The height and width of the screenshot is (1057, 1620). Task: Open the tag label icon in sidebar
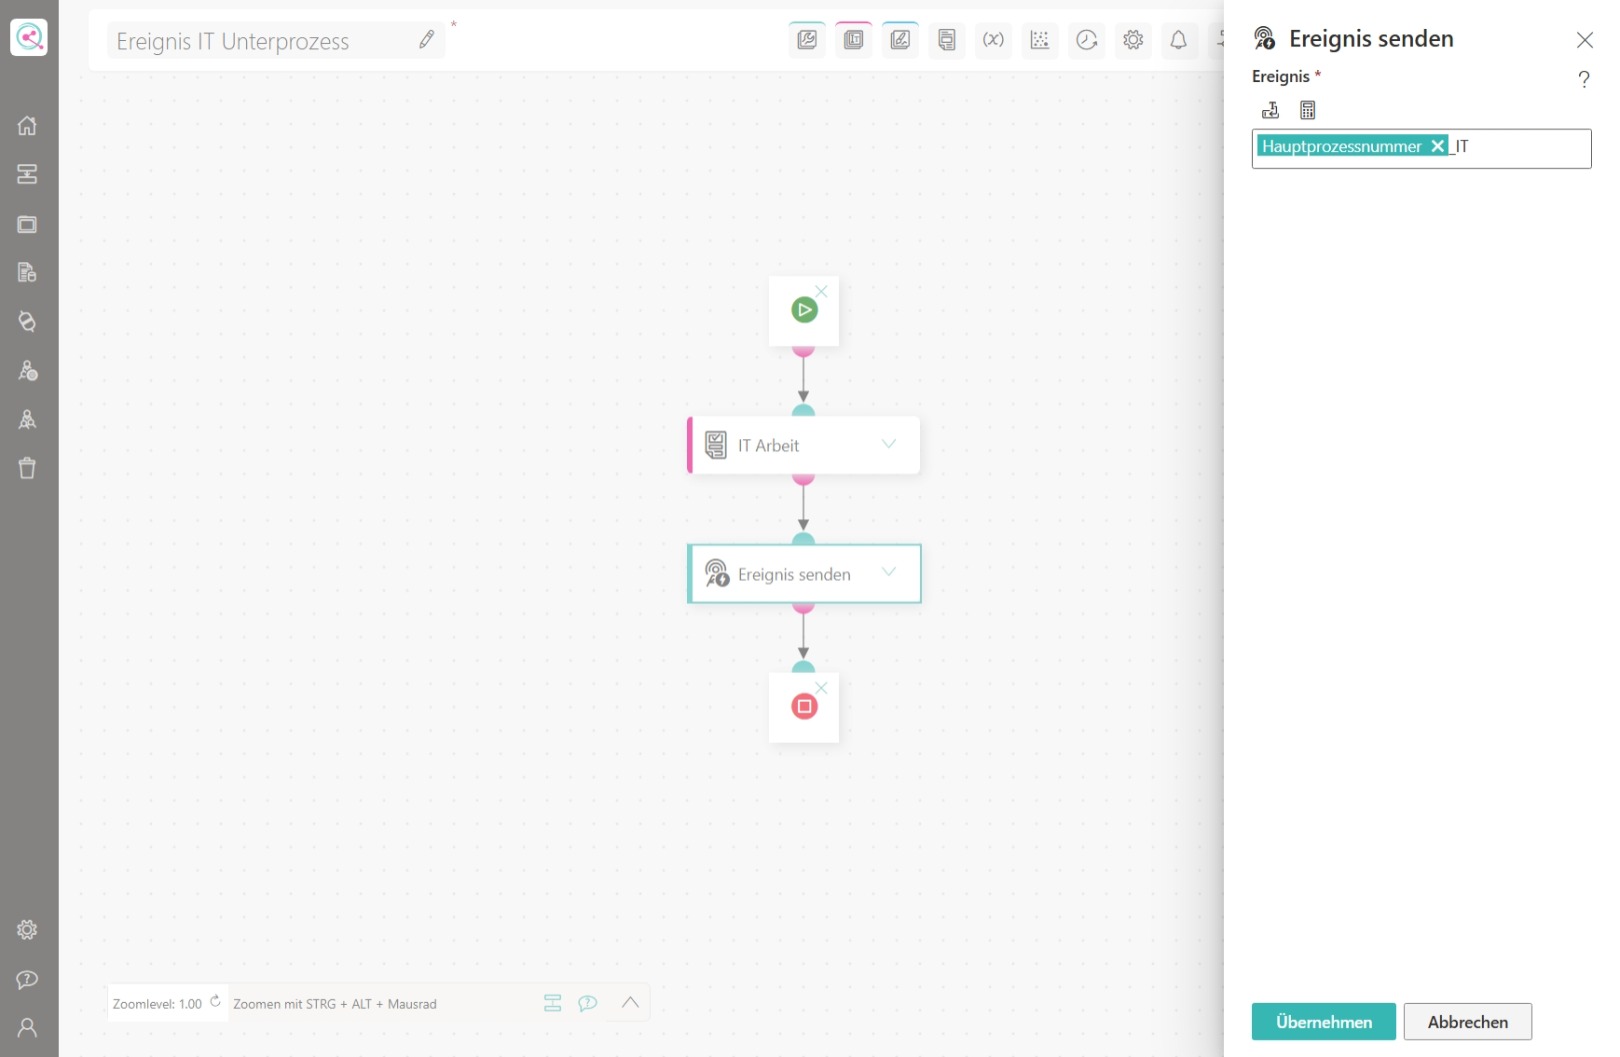28,321
